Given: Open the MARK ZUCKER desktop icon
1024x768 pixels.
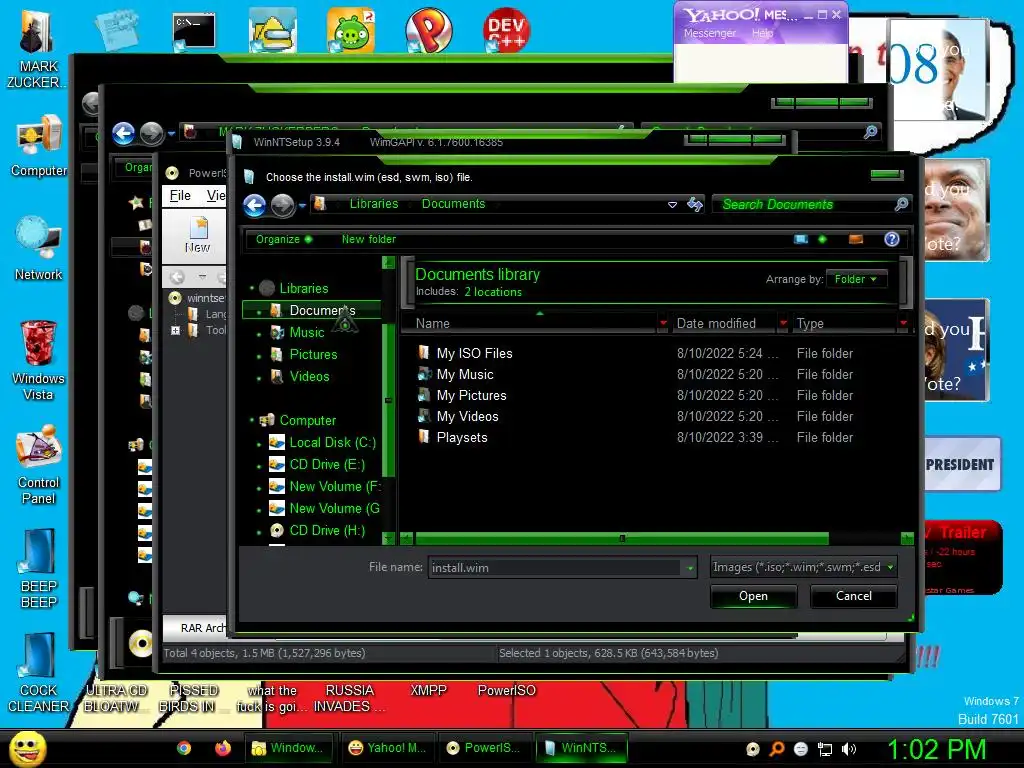Looking at the screenshot, I should click(x=37, y=47).
